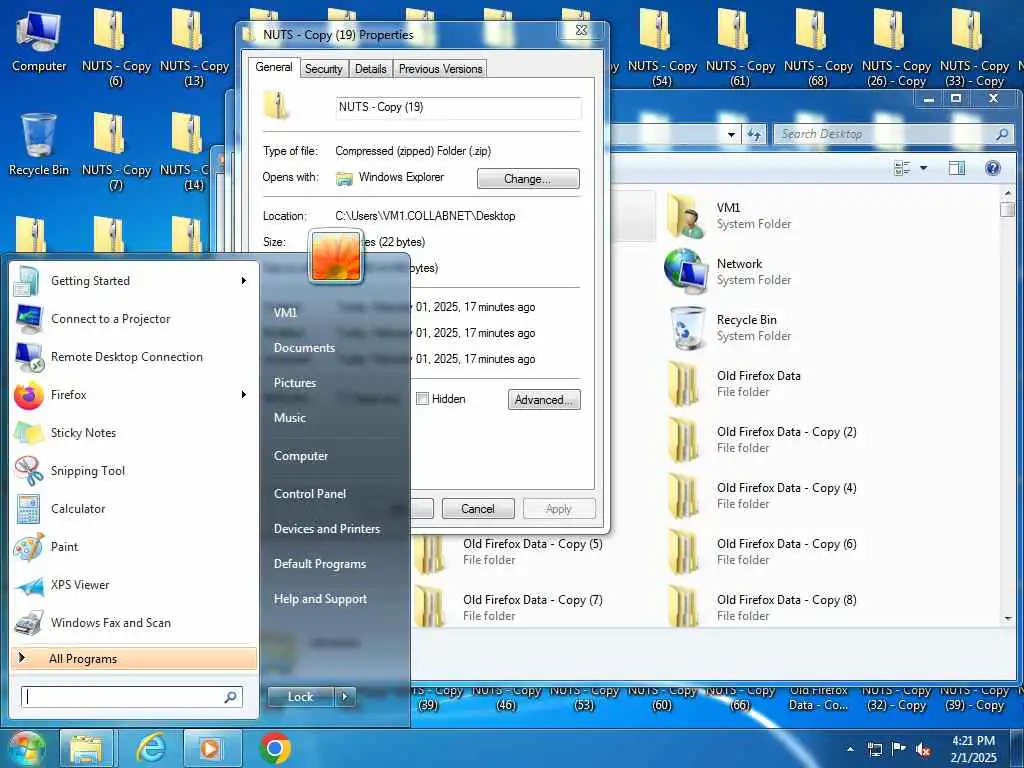Switch to the Security tab
The image size is (1024, 768).
[x=323, y=69]
